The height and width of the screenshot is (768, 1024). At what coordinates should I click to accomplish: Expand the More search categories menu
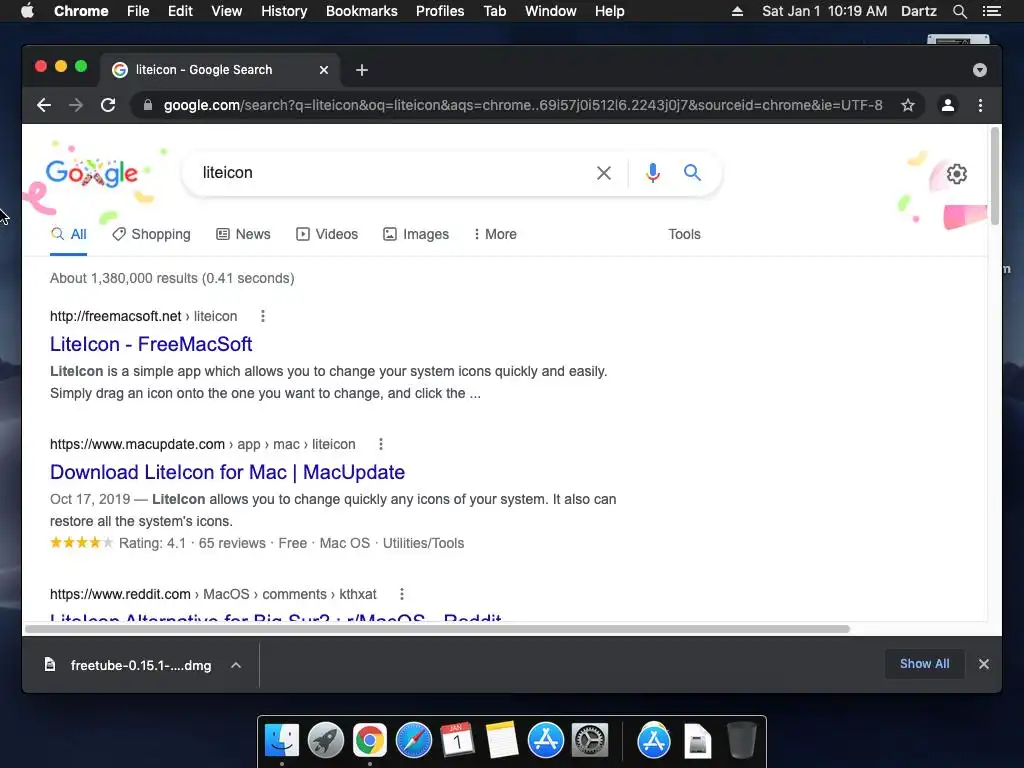click(495, 234)
